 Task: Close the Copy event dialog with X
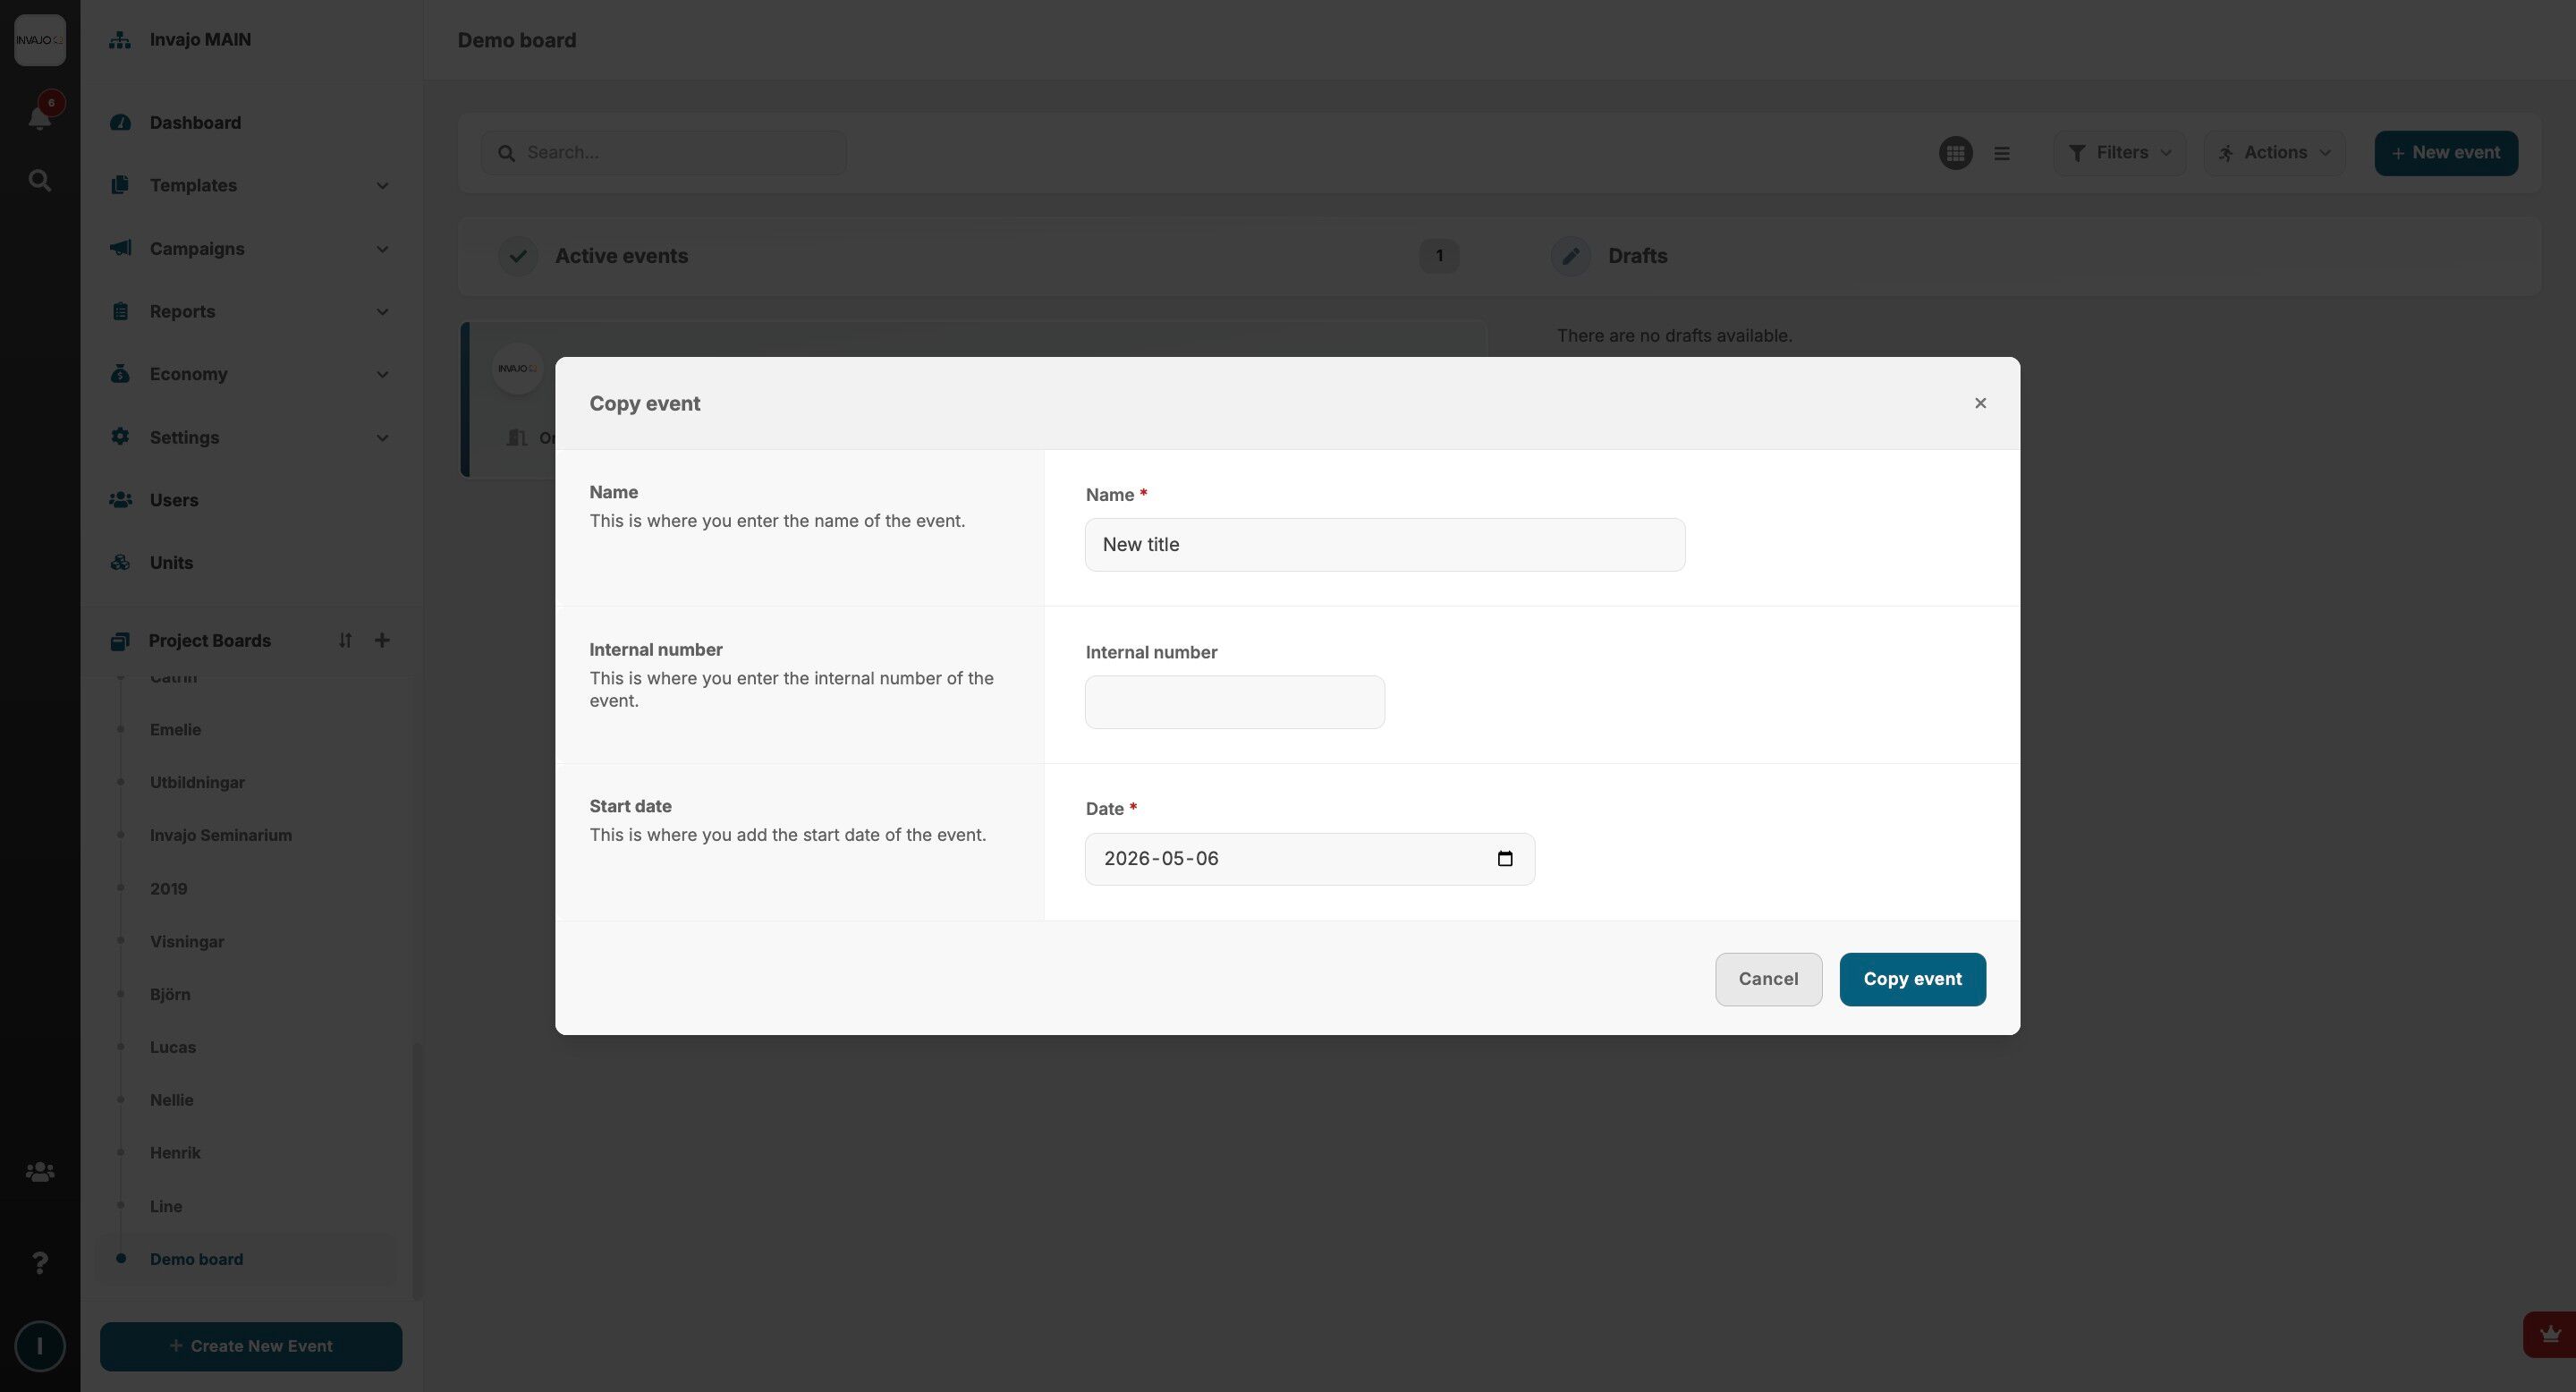pyautogui.click(x=1979, y=403)
